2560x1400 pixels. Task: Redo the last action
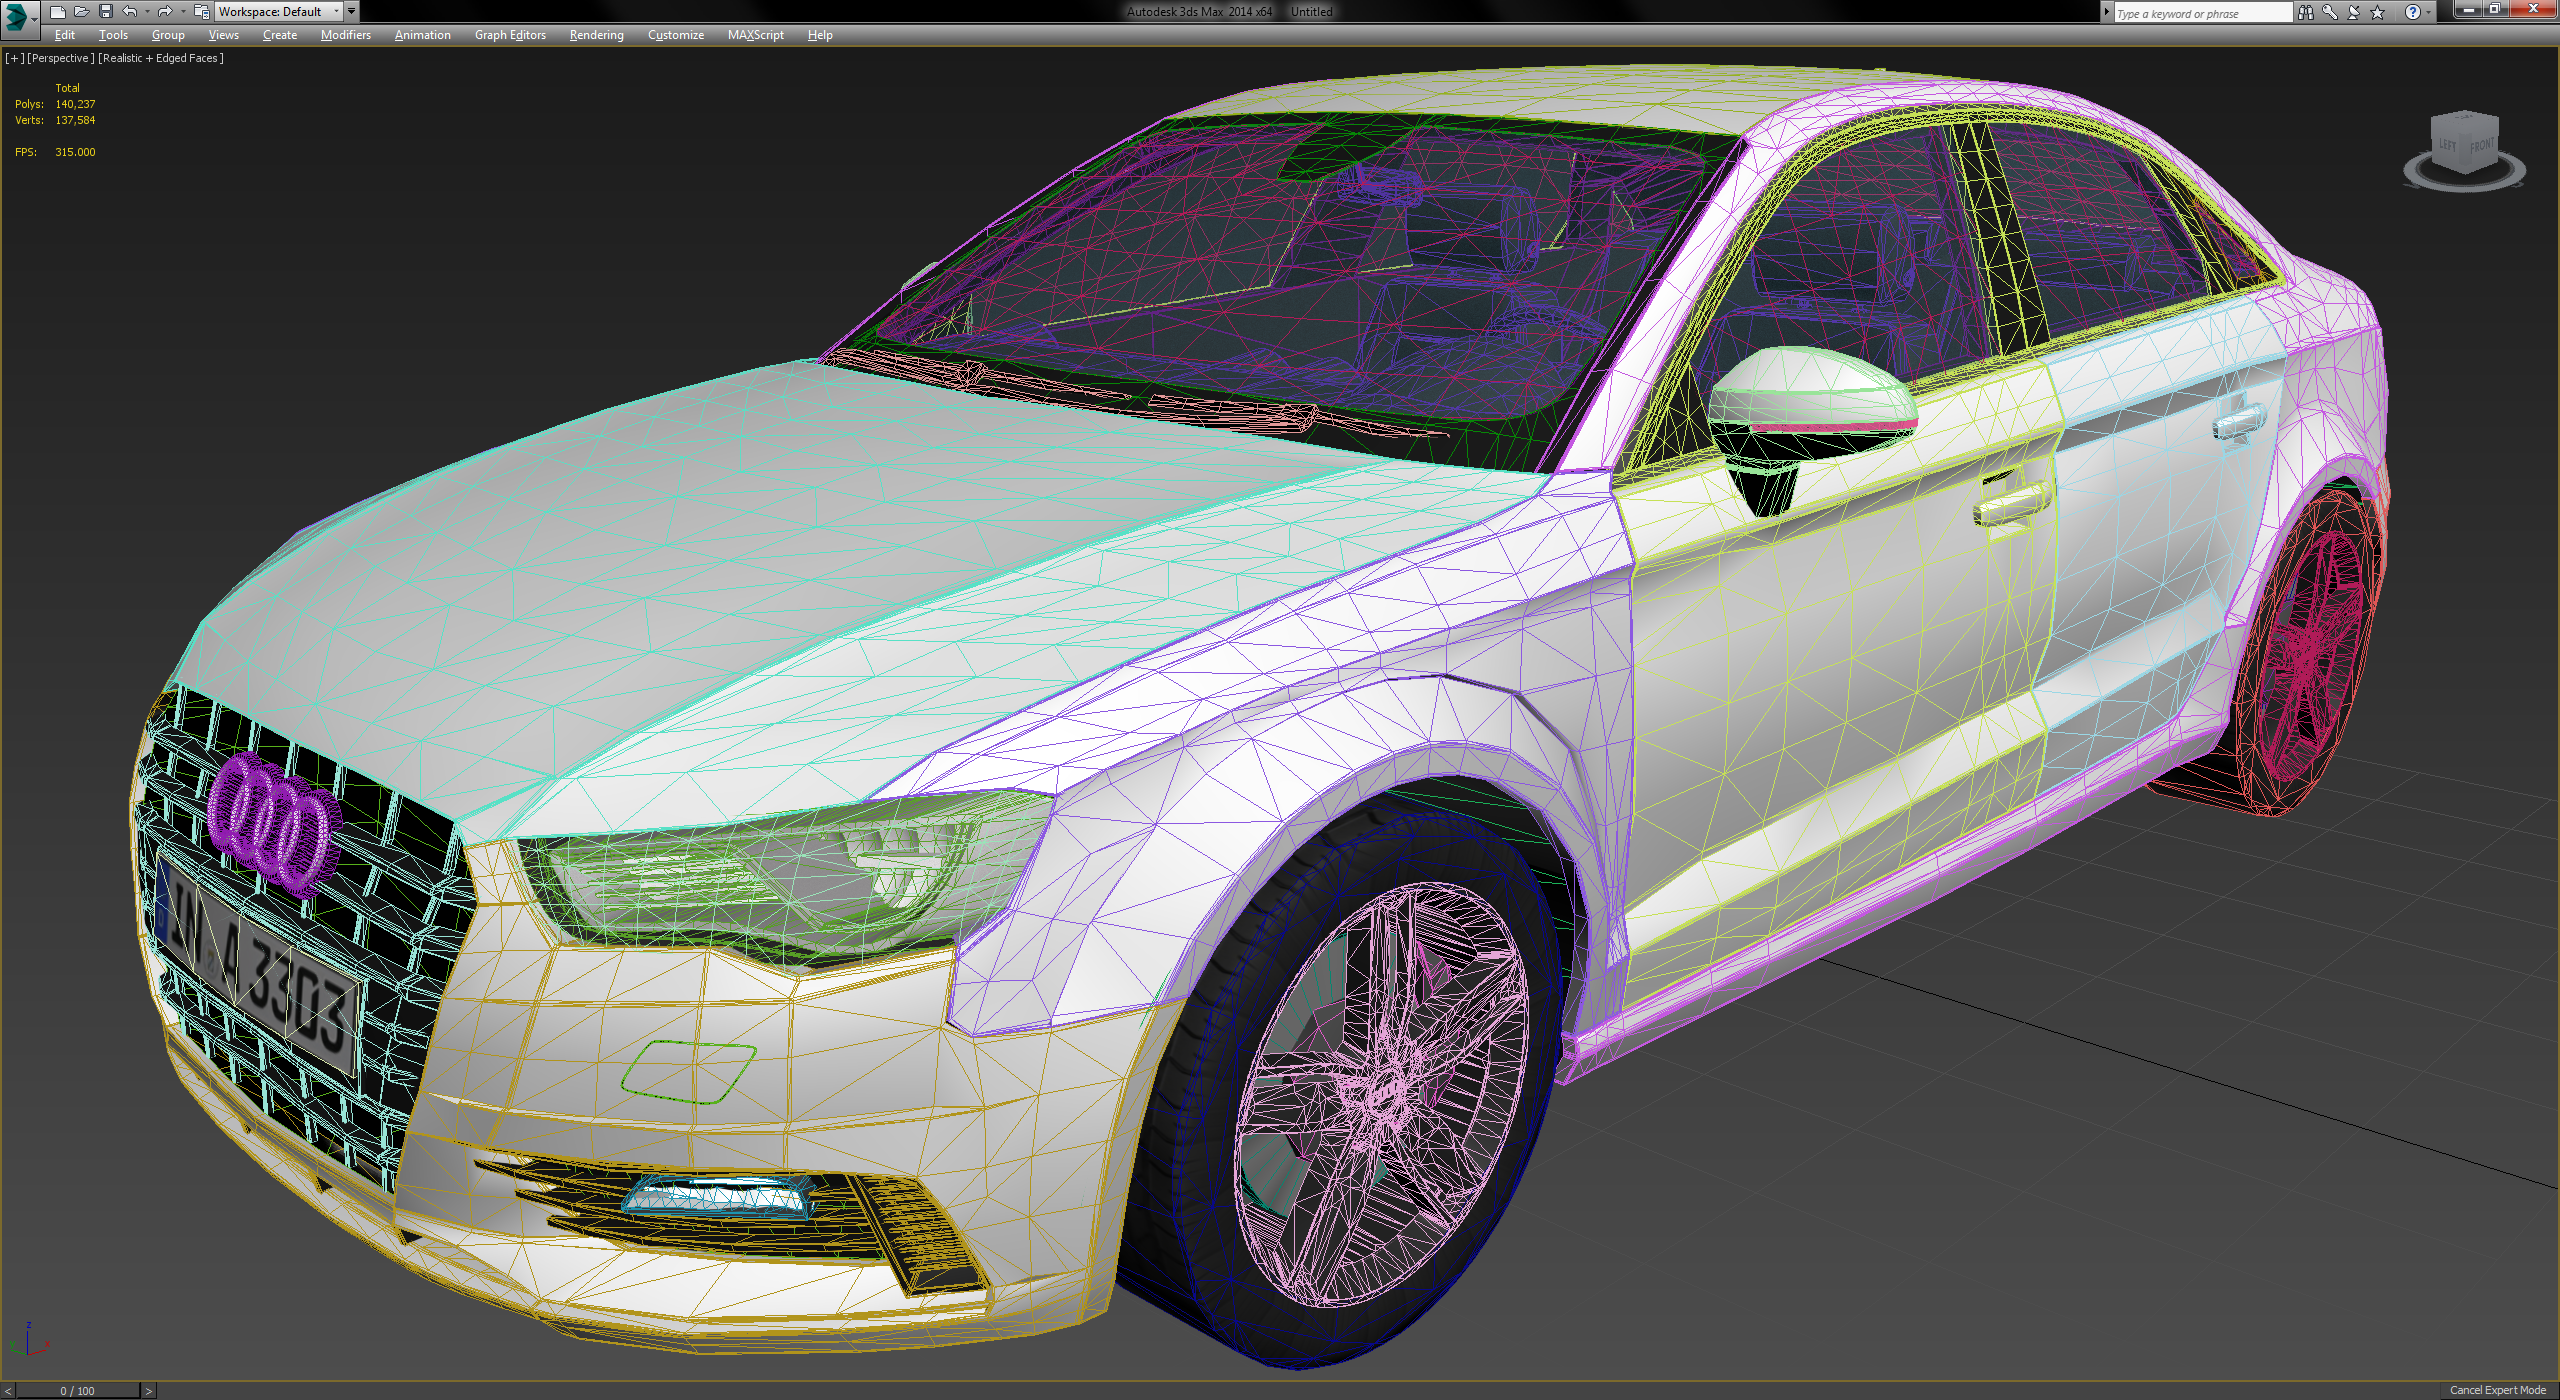point(163,12)
